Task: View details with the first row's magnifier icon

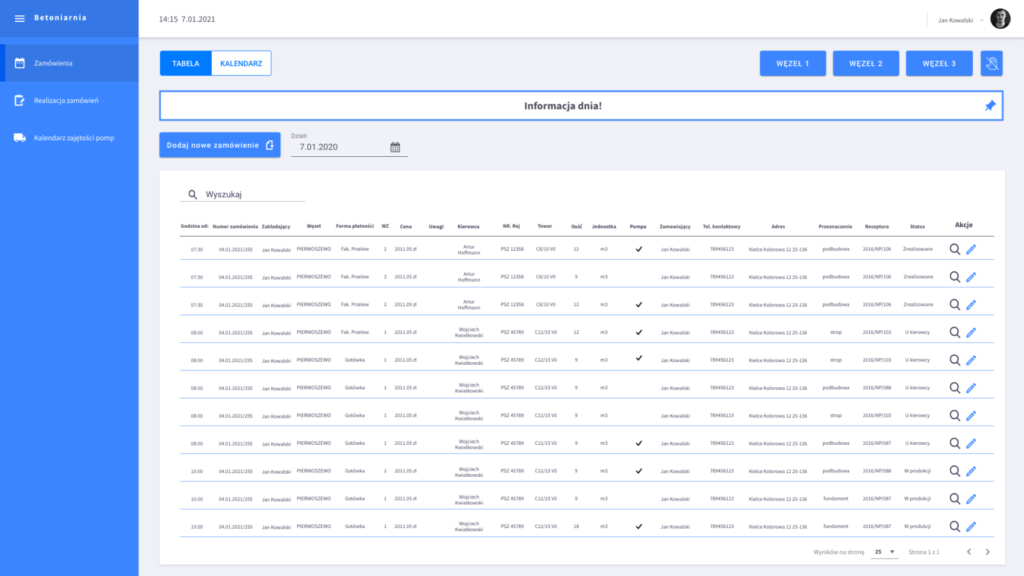Action: pyautogui.click(x=954, y=249)
